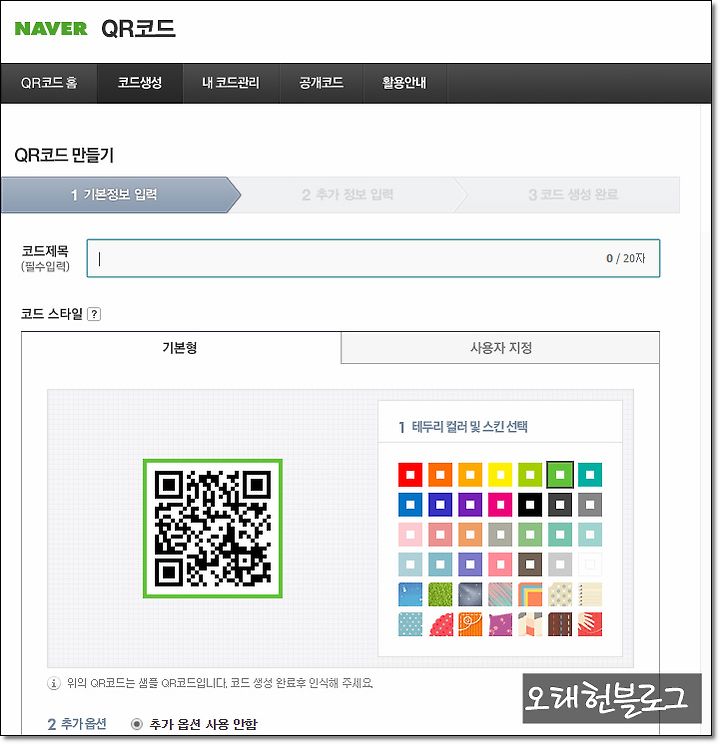Select the 코드생성 menu item
The height and width of the screenshot is (744, 720).
tap(140, 83)
